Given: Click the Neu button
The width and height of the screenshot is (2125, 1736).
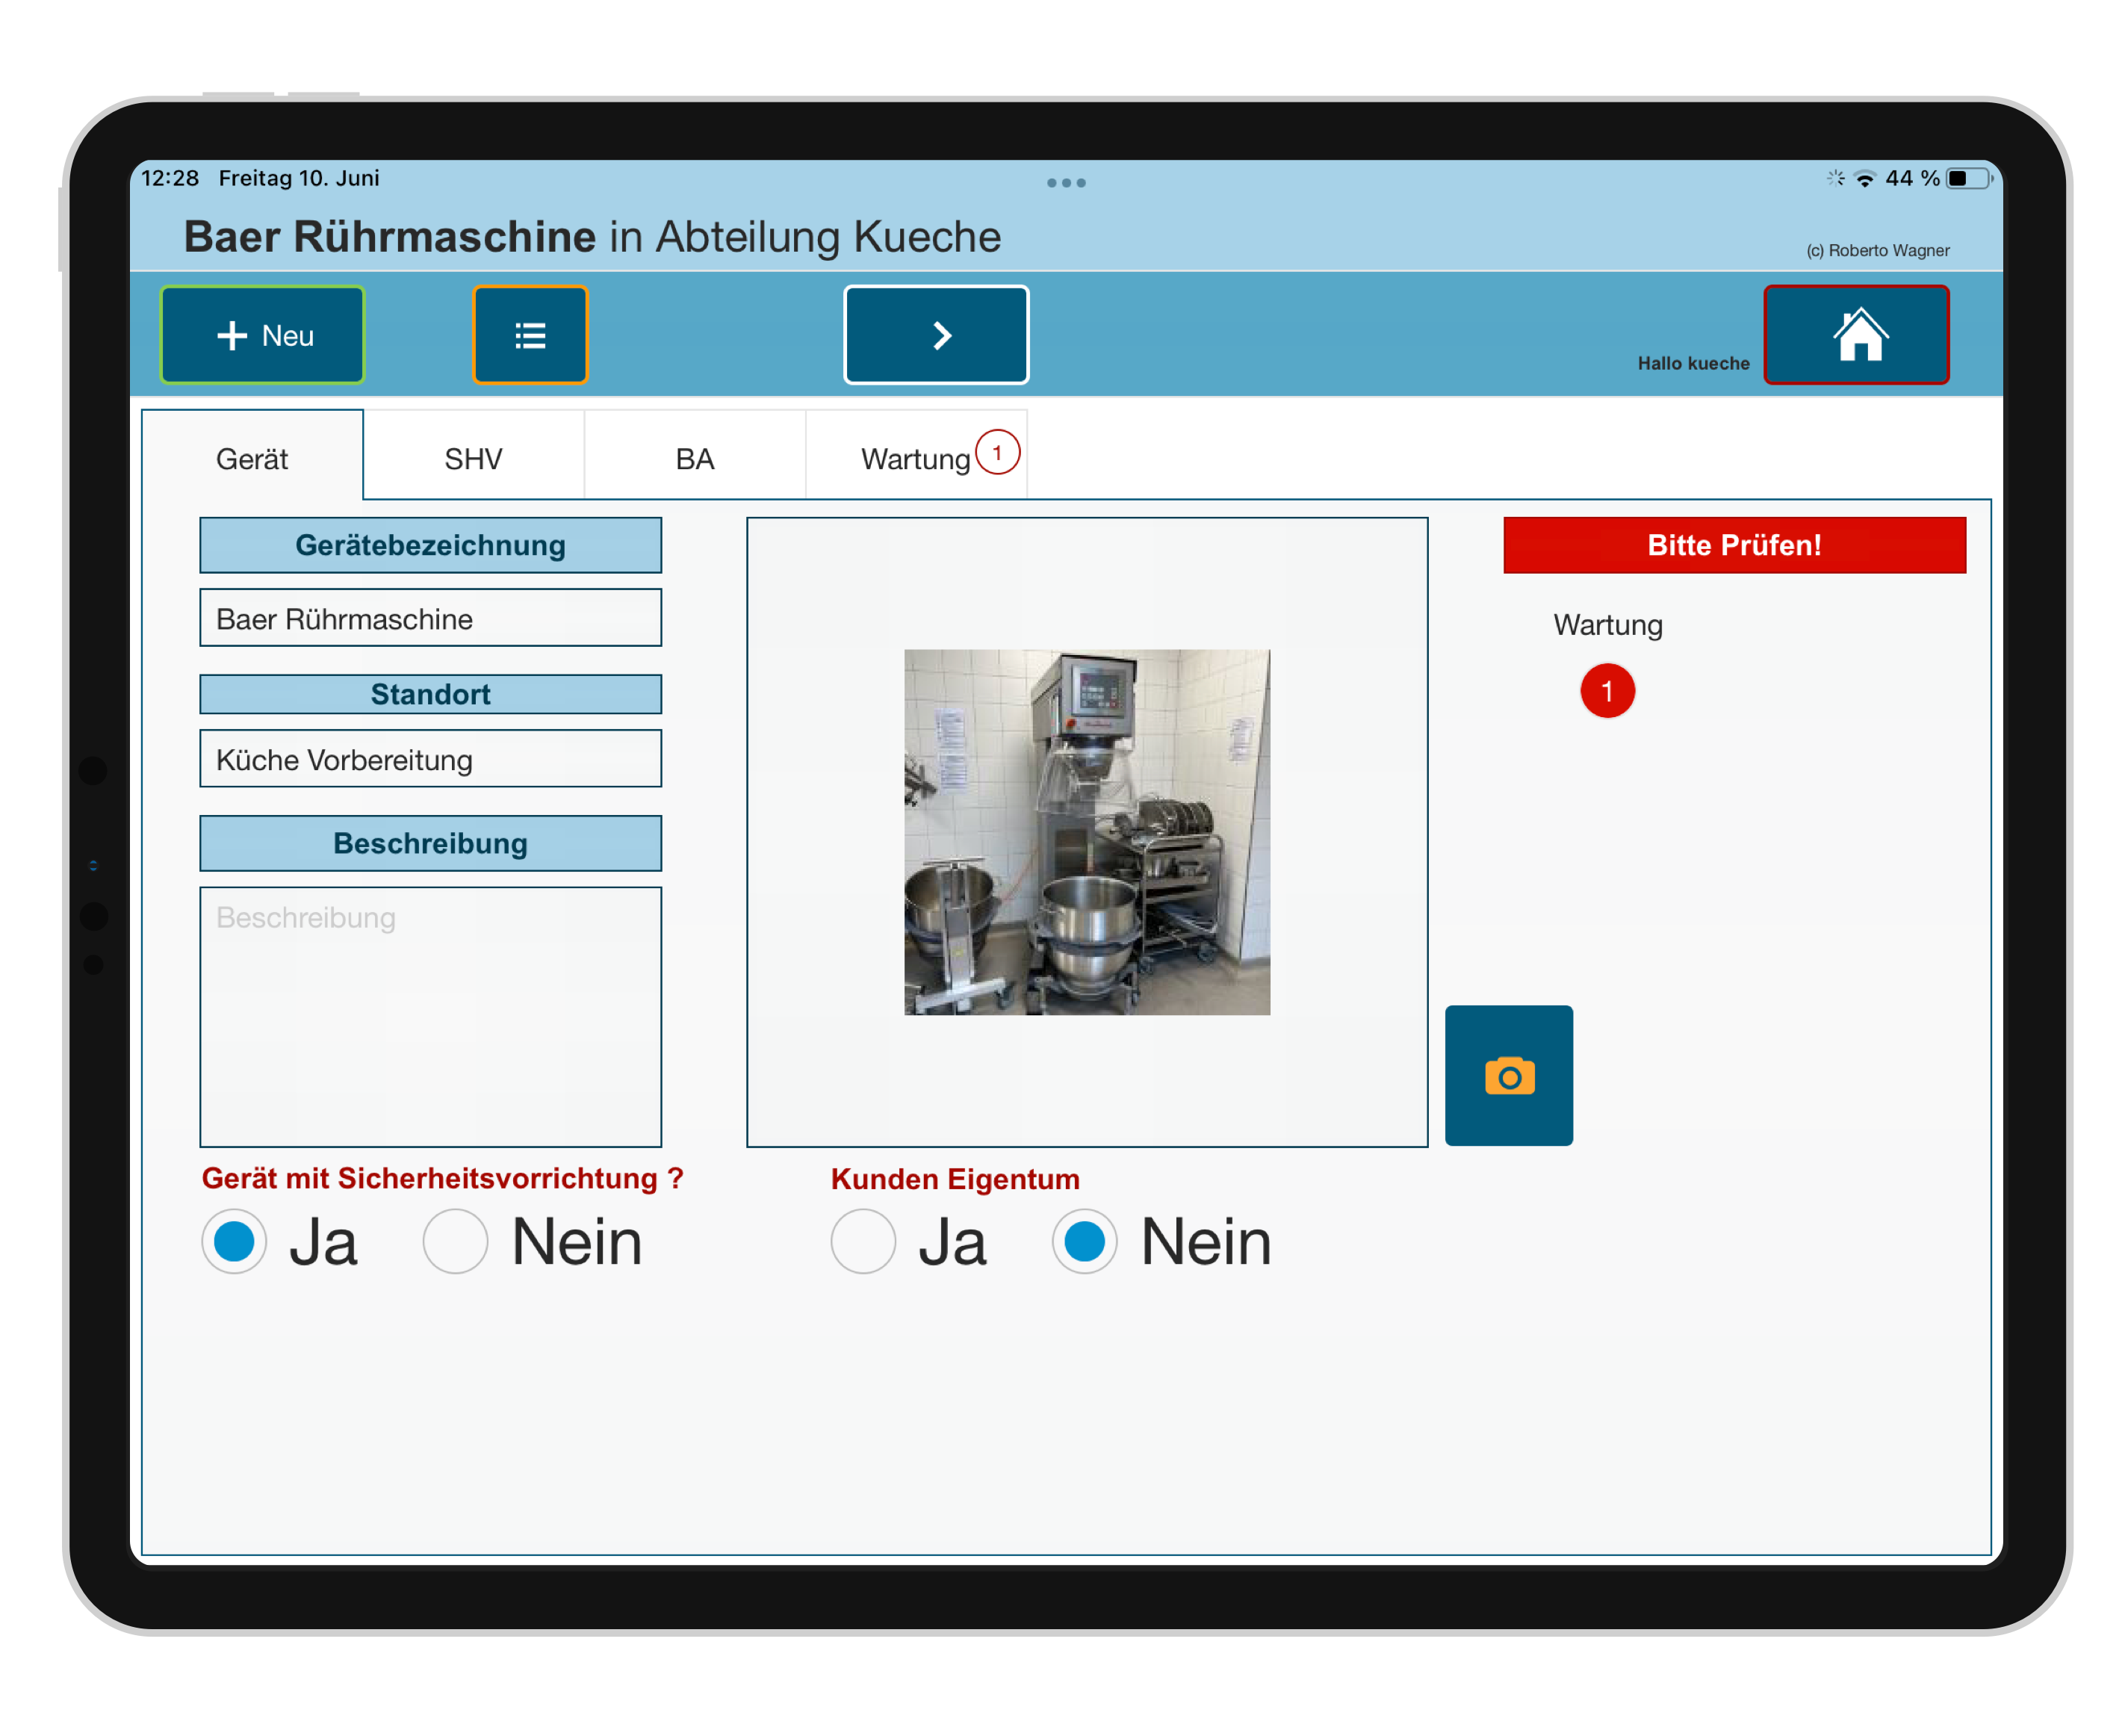Looking at the screenshot, I should click(263, 335).
